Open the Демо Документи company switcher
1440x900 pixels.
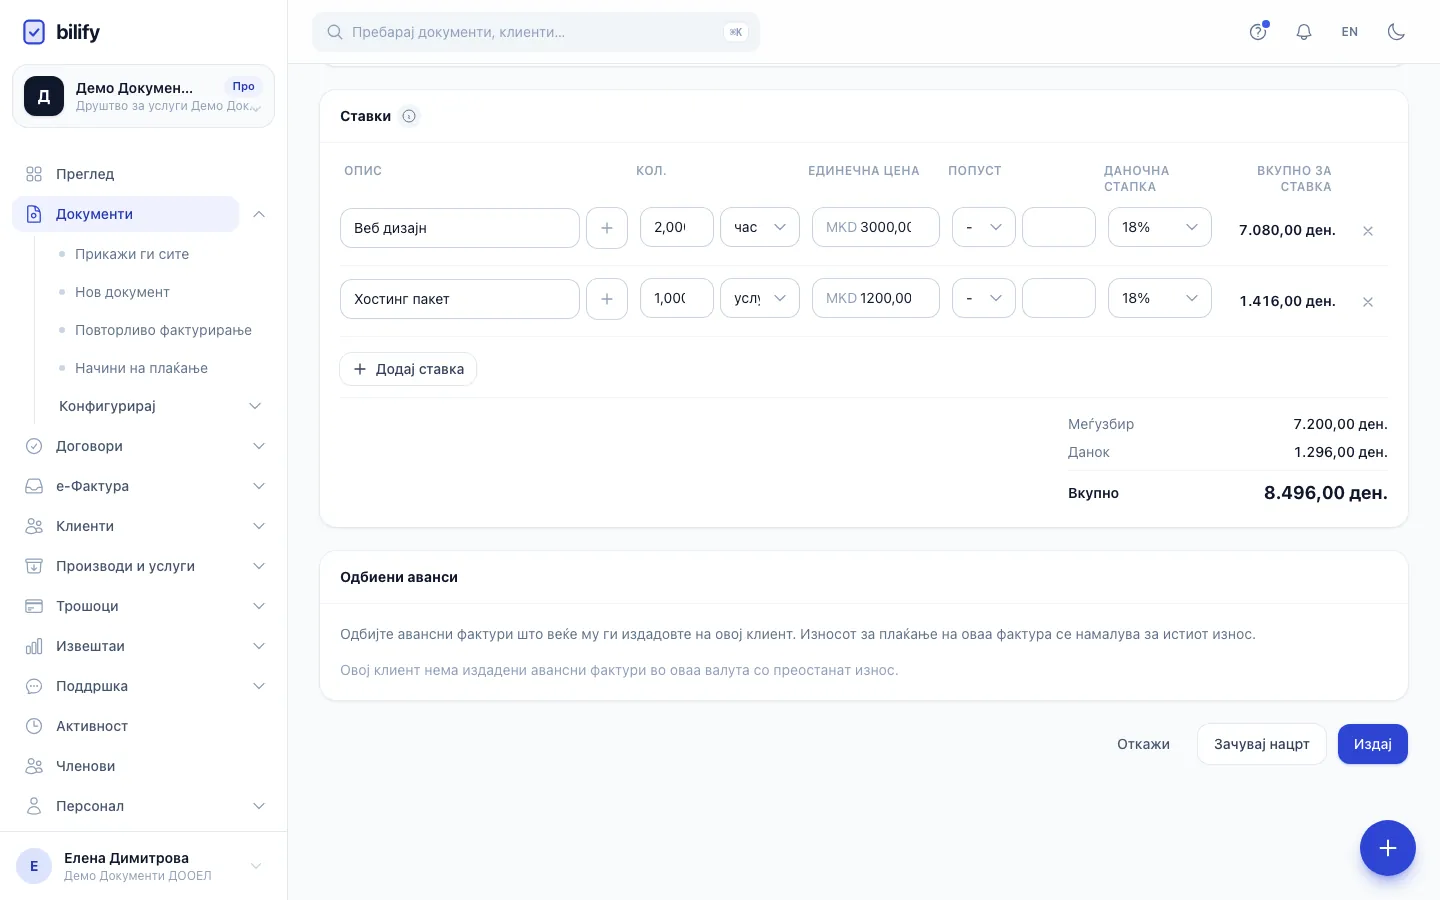(143, 96)
